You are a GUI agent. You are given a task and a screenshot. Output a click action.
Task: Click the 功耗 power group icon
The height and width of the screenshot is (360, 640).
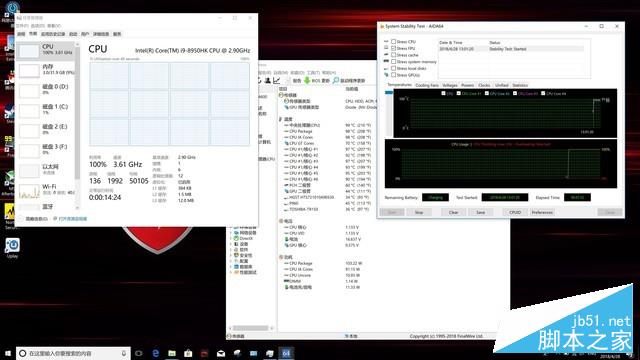pyautogui.click(x=281, y=257)
